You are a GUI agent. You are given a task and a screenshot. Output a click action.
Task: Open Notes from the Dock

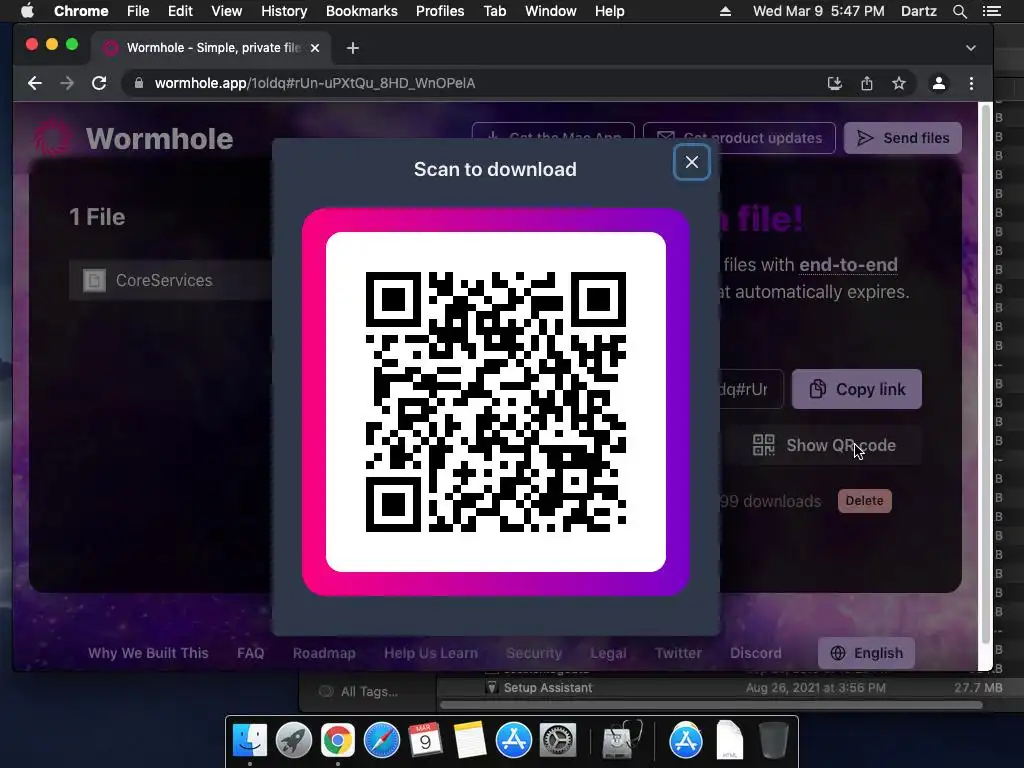point(470,740)
